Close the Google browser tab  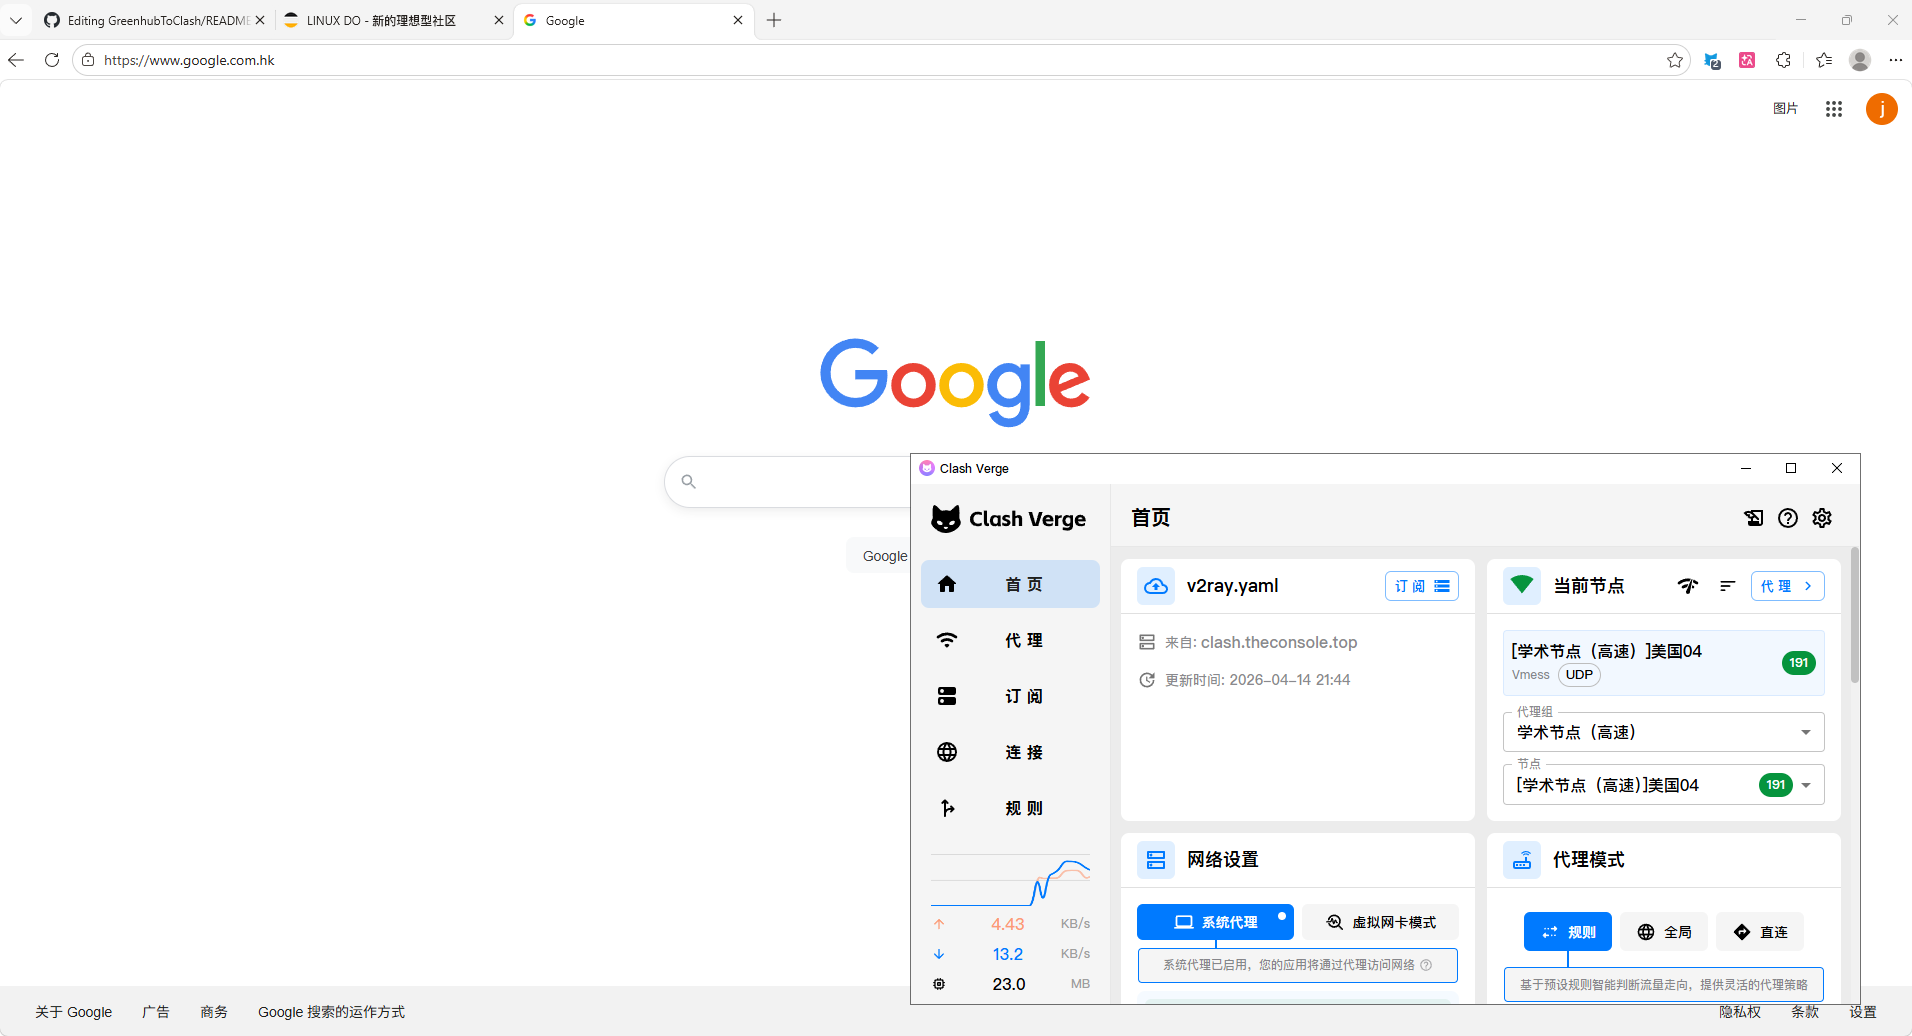click(x=738, y=20)
